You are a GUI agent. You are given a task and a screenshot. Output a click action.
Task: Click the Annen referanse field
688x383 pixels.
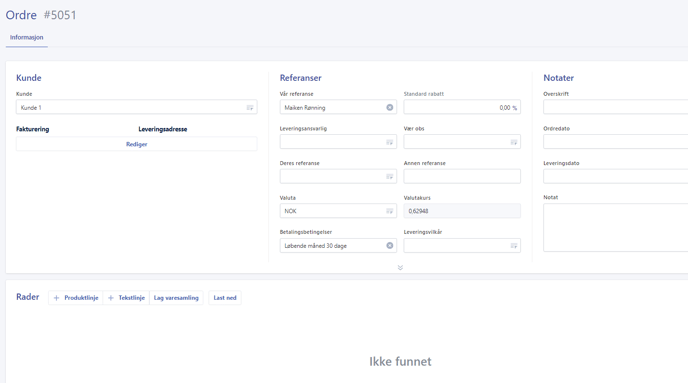click(462, 176)
